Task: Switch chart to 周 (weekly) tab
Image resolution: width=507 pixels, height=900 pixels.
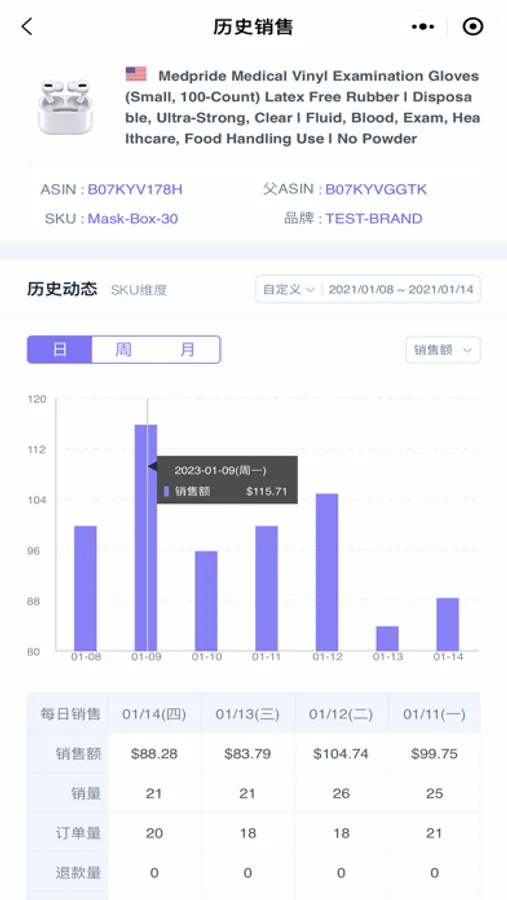Action: 123,350
